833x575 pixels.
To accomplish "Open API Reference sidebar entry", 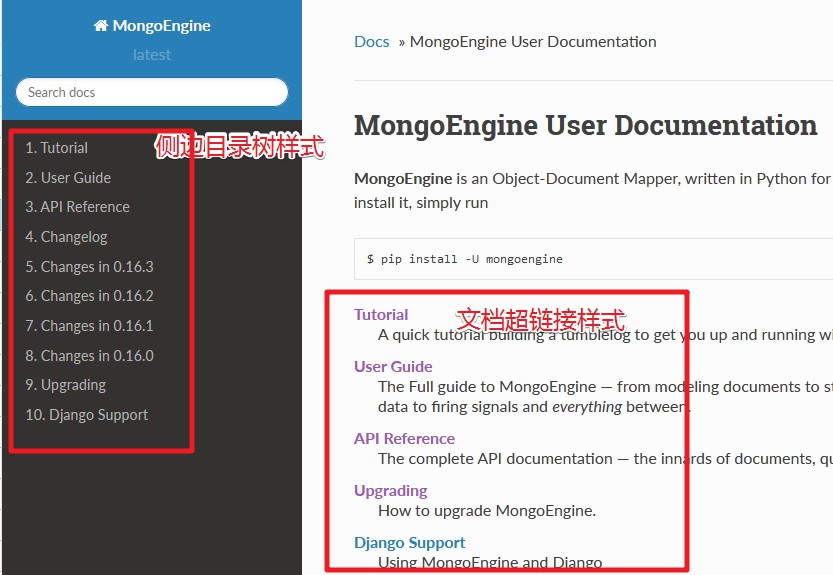I will tap(78, 207).
